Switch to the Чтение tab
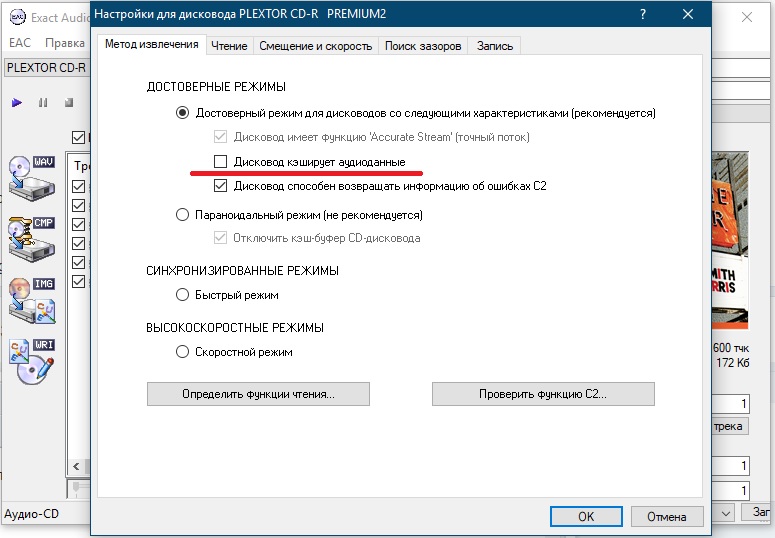 (x=229, y=45)
